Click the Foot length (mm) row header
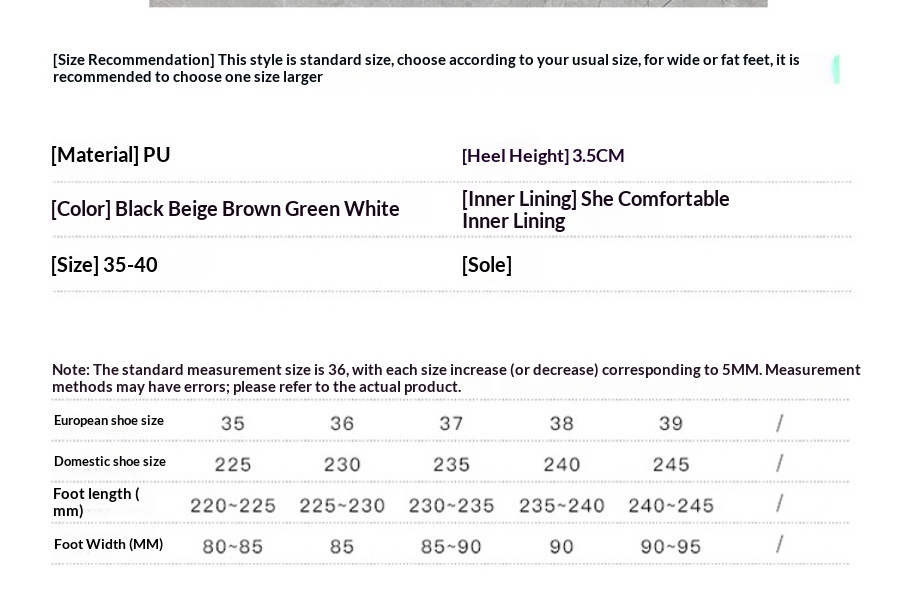Image resolution: width=915 pixels, height=600 pixels. pos(96,502)
